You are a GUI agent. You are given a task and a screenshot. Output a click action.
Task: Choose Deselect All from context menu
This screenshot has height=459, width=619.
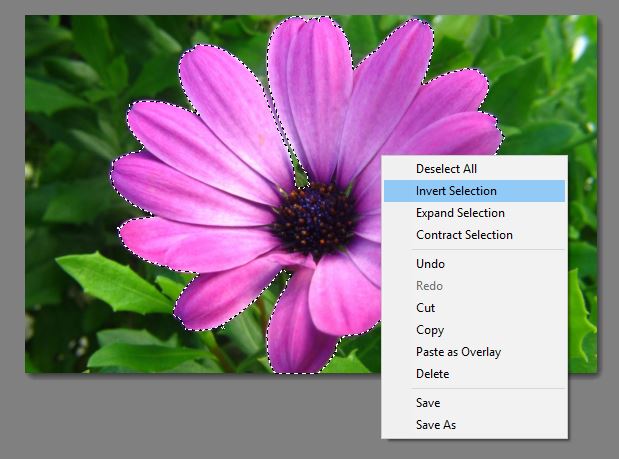coord(474,169)
